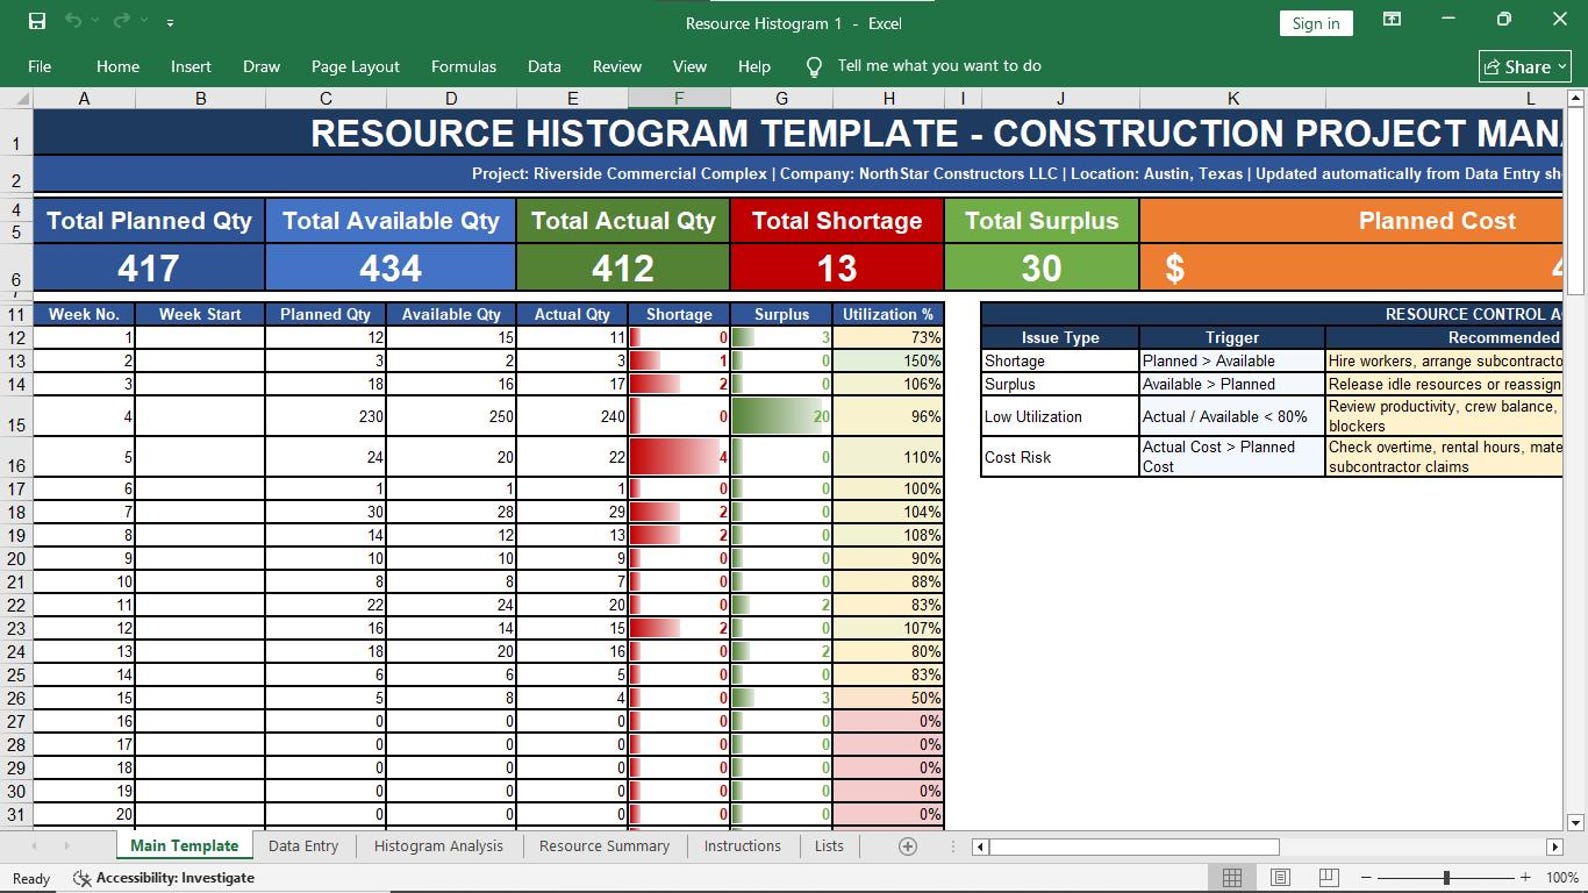
Task: Click the Tell me what you want to do box
Action: pos(939,66)
